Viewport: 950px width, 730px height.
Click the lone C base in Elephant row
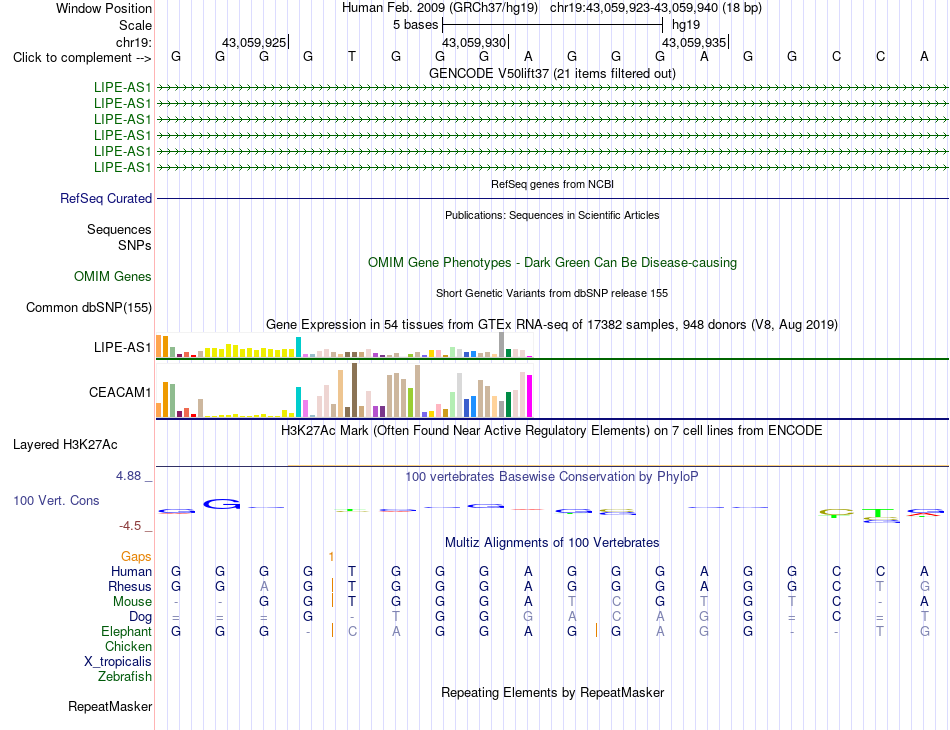(x=352, y=631)
